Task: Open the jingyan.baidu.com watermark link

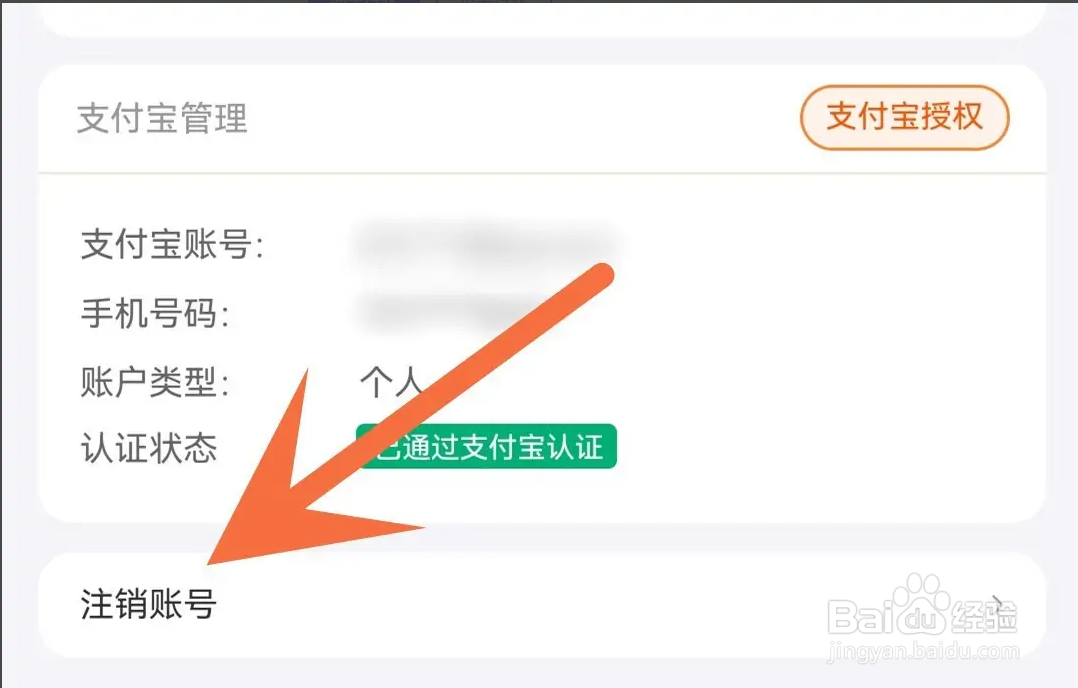Action: pyautogui.click(x=923, y=650)
